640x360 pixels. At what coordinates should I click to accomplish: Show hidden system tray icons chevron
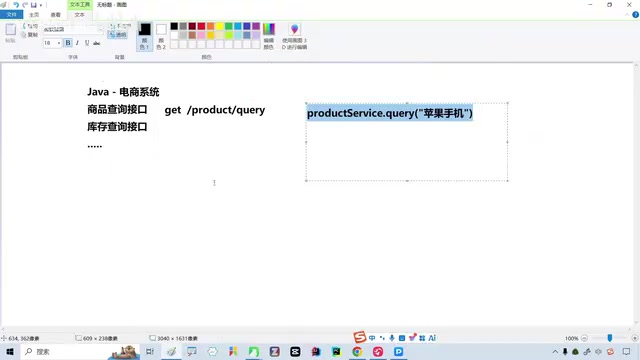point(555,351)
